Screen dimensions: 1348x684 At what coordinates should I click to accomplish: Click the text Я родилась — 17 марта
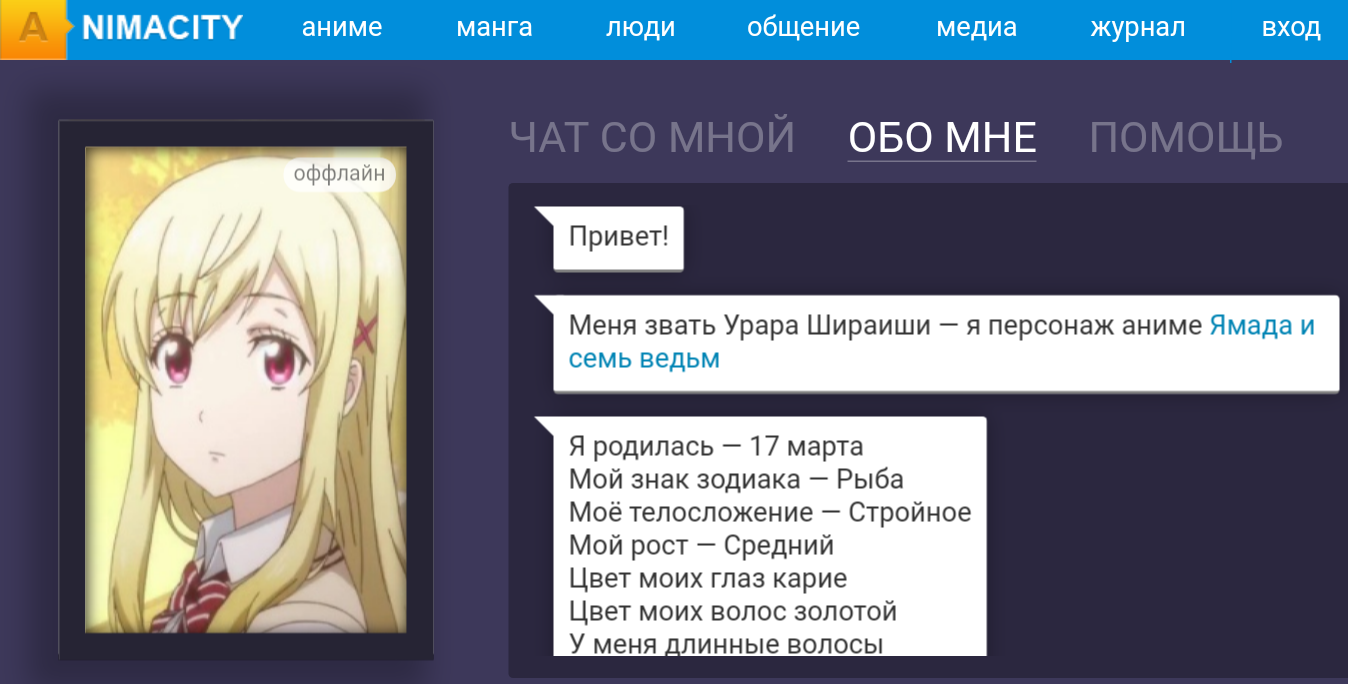click(x=716, y=446)
